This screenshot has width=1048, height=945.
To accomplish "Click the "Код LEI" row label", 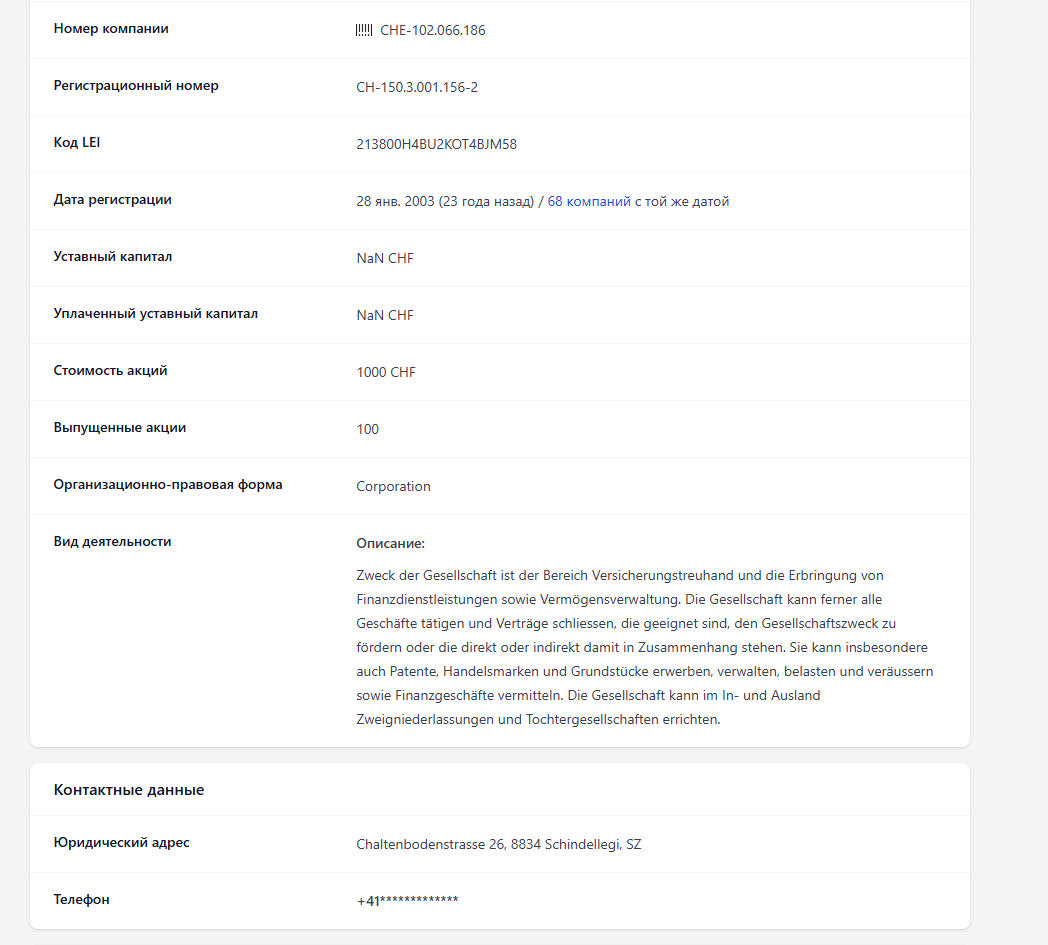I will click(77, 142).
